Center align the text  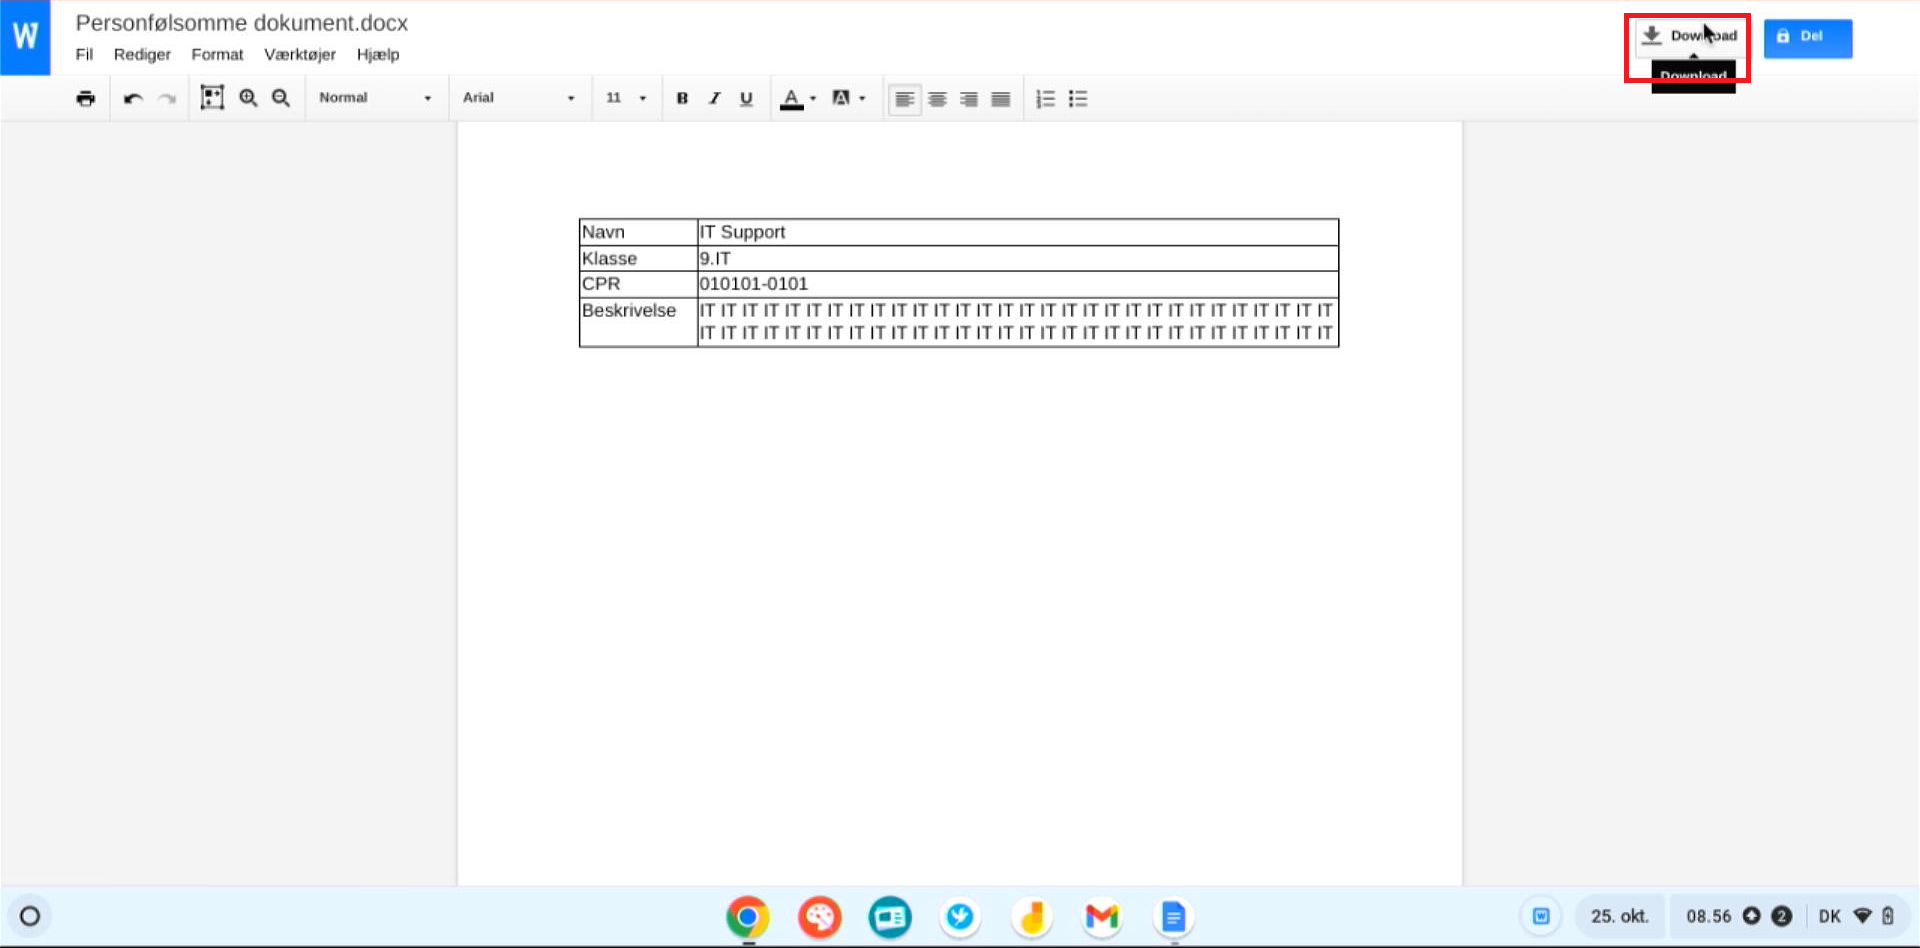(937, 98)
